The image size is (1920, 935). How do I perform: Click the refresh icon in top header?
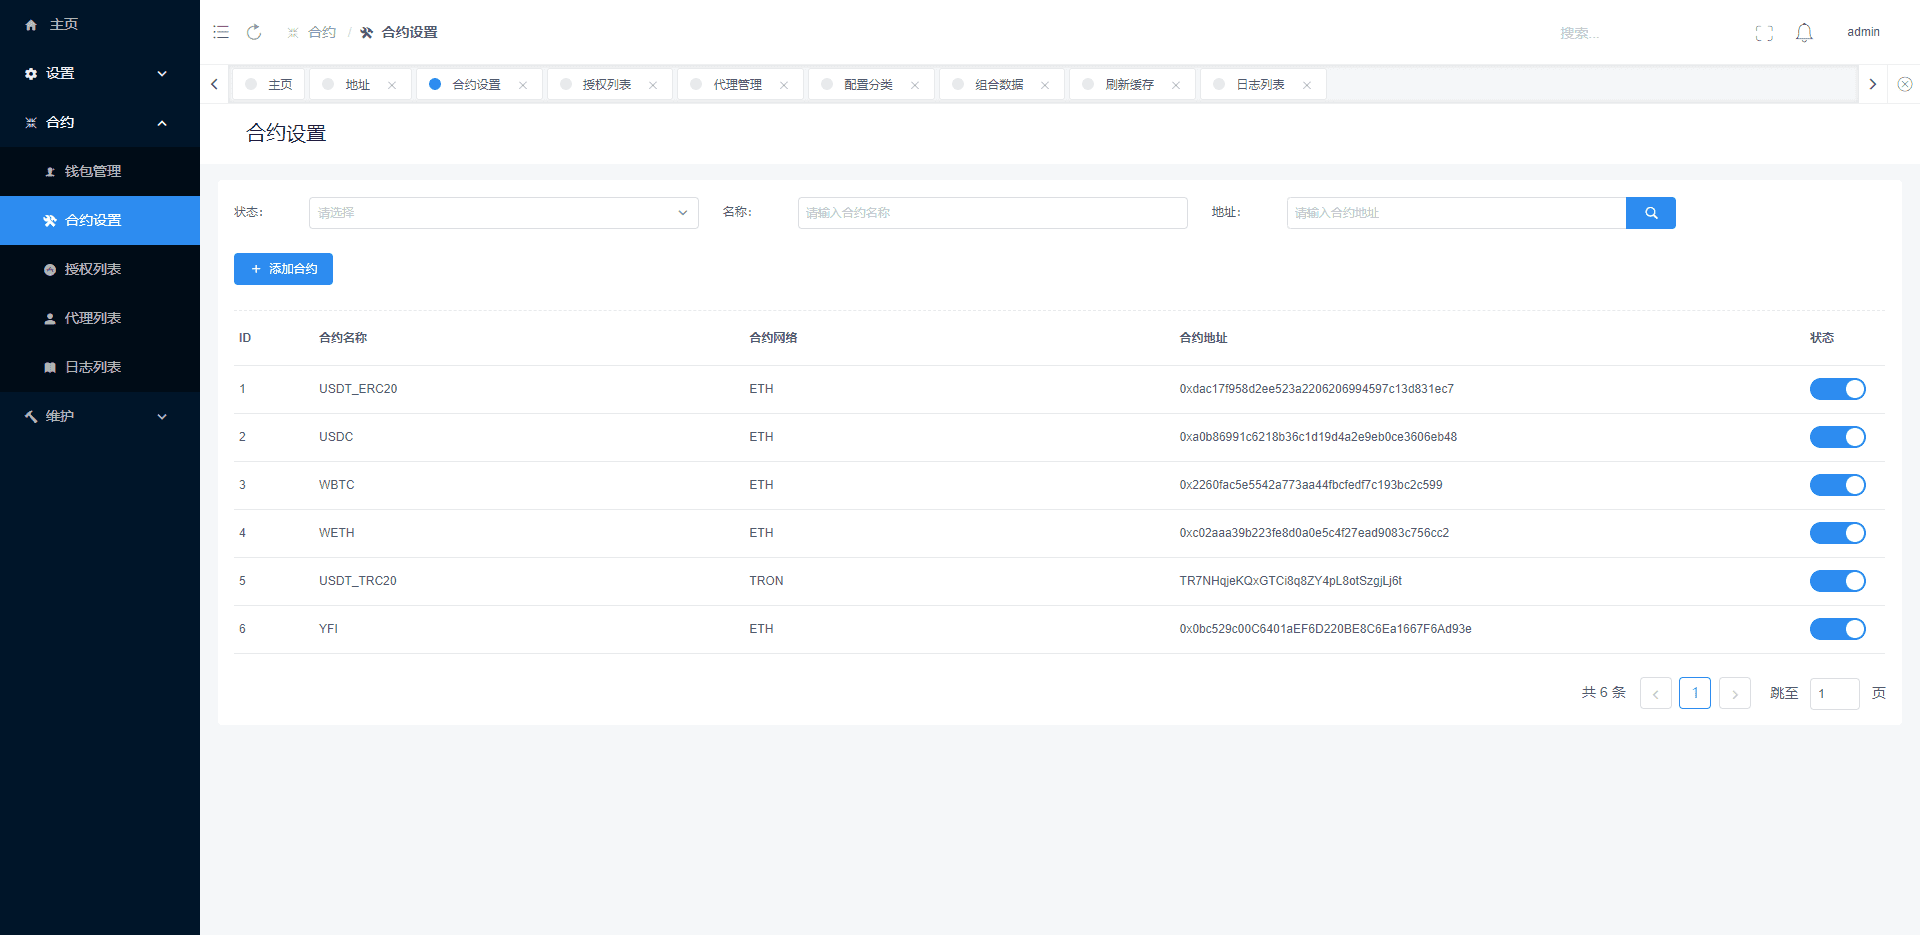coord(254,32)
